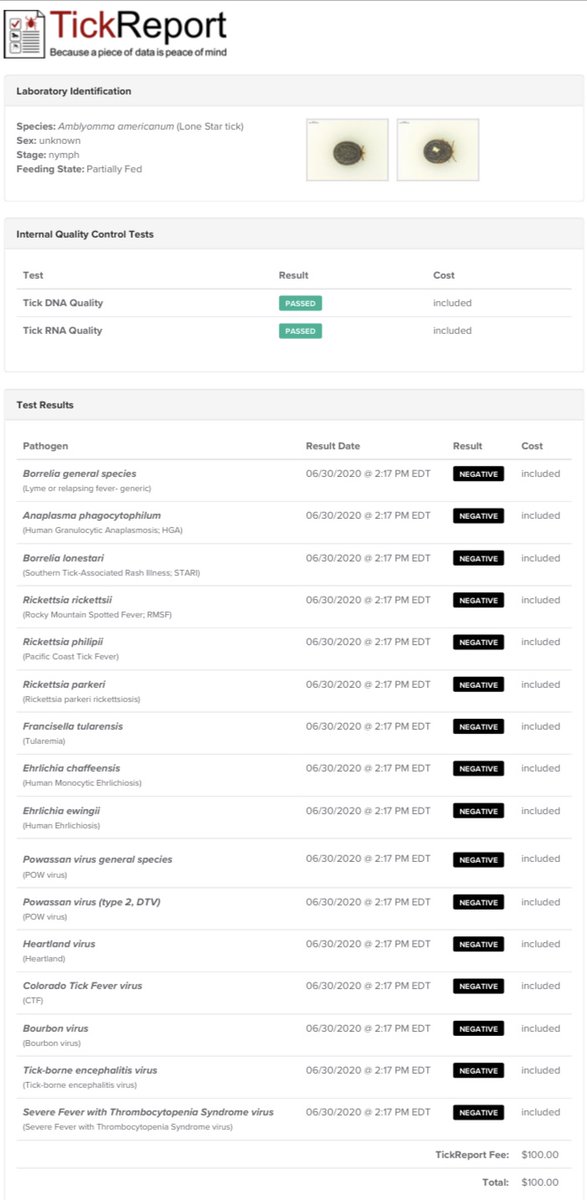Click the Anaplasma phagocytophilum pathogen name
This screenshot has width=587, height=1200.
pos(92,516)
